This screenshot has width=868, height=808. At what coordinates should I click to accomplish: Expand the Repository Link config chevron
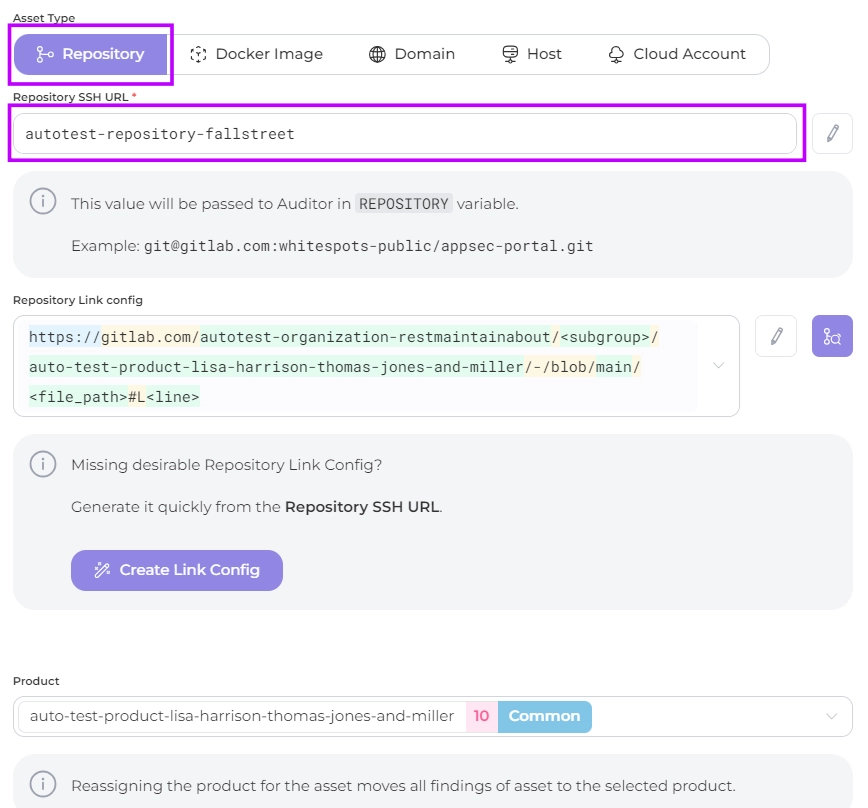click(x=718, y=366)
